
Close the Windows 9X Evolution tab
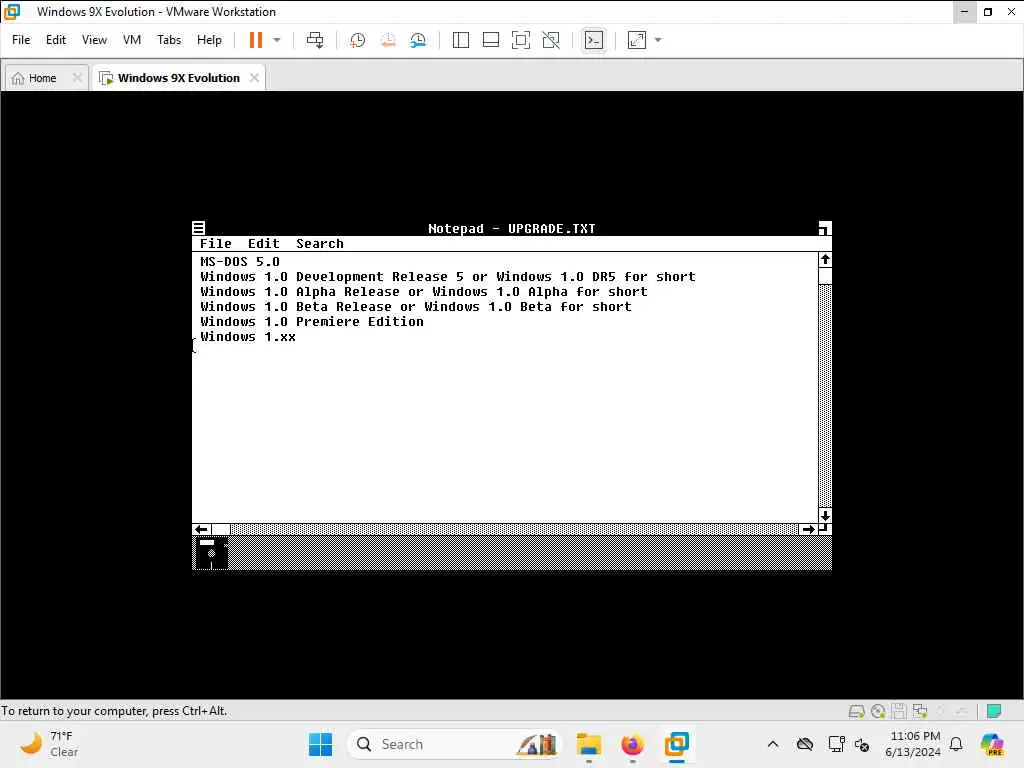[254, 78]
